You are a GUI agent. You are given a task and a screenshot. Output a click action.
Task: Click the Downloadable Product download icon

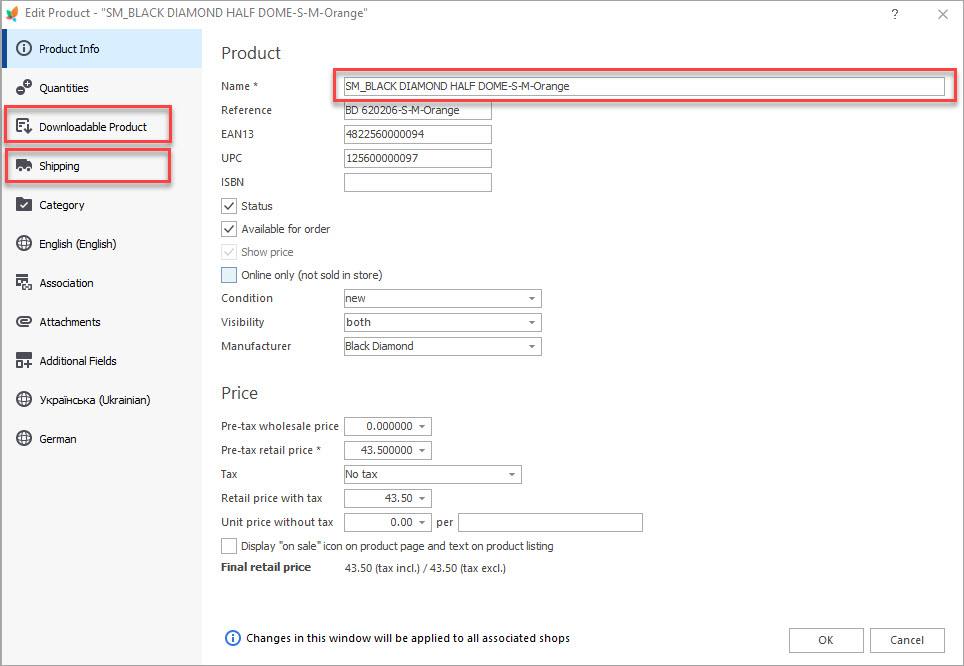click(24, 126)
